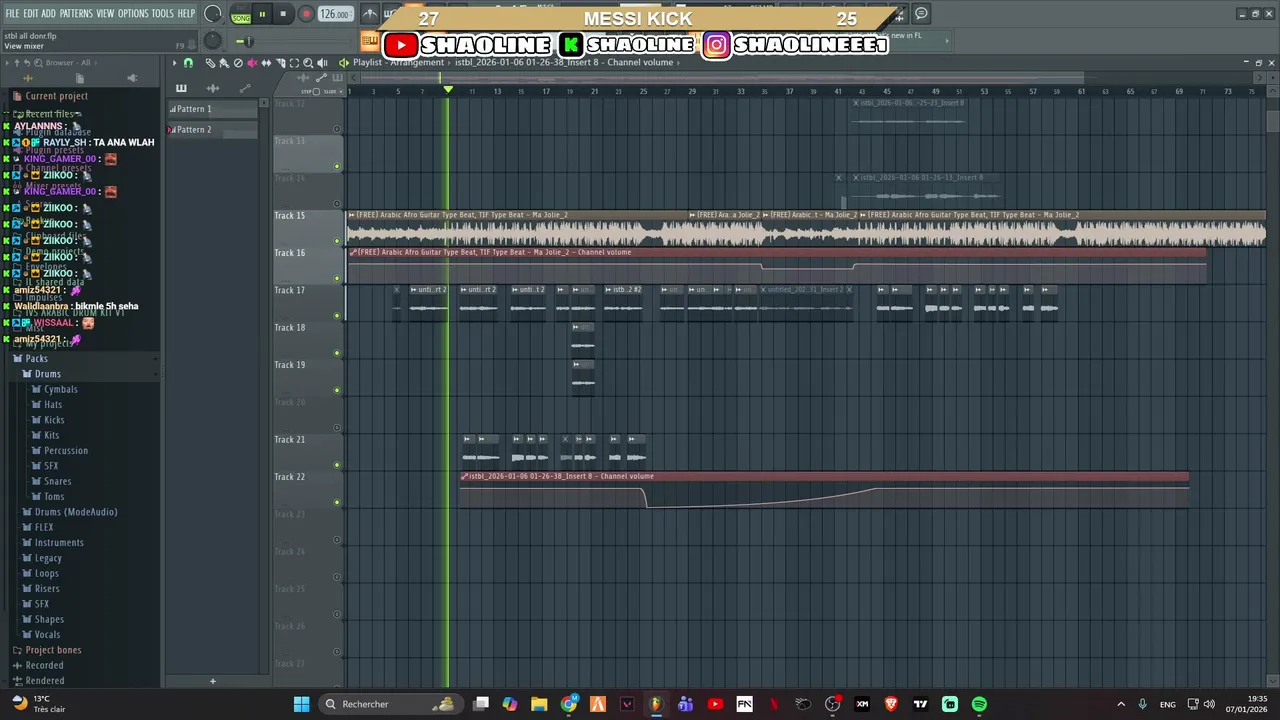
Task: Select the Playback speaker tool in playlist
Action: [322, 62]
